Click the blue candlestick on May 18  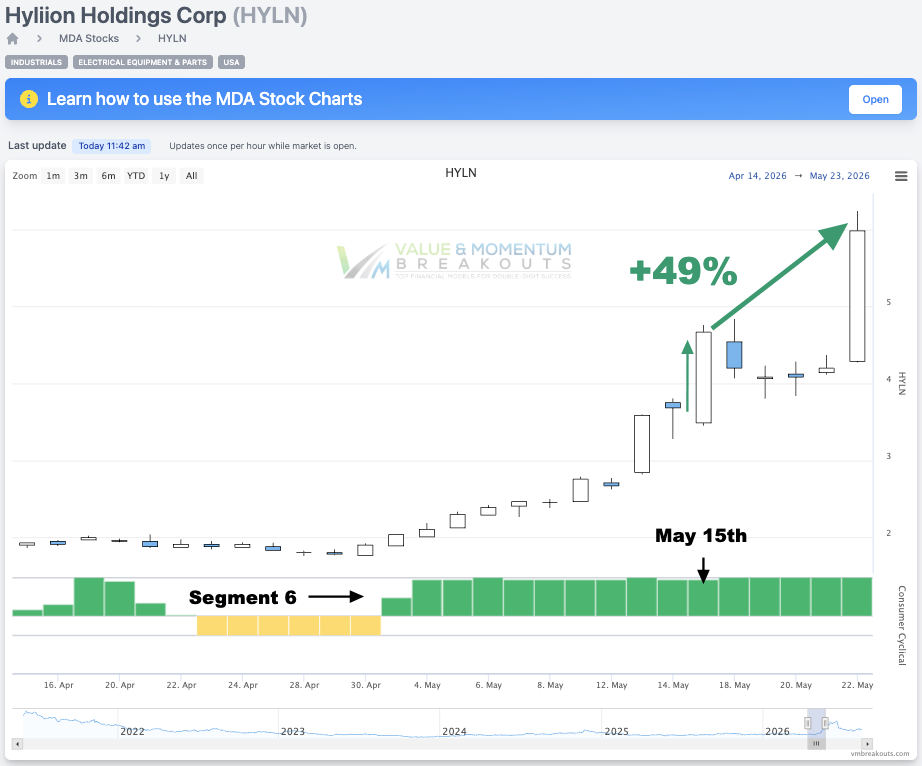(x=734, y=354)
